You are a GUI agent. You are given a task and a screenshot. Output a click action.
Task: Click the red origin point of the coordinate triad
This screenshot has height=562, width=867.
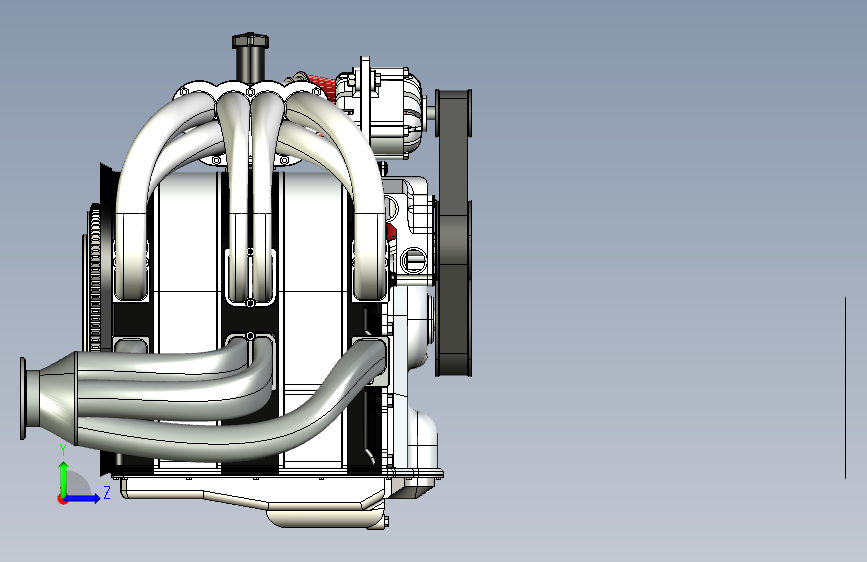tap(62, 499)
